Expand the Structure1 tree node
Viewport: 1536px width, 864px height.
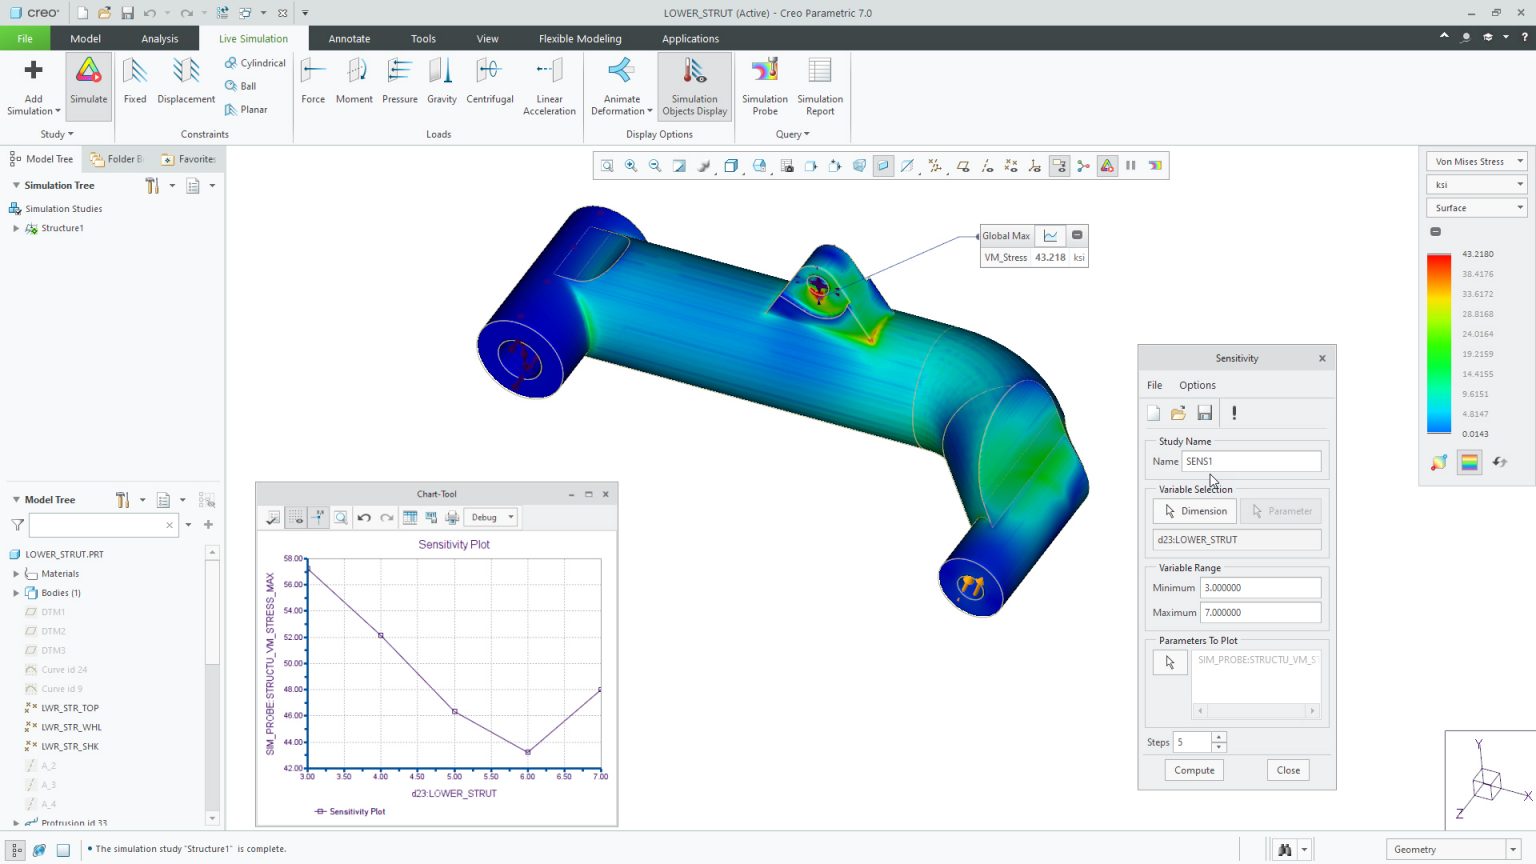[x=14, y=228]
